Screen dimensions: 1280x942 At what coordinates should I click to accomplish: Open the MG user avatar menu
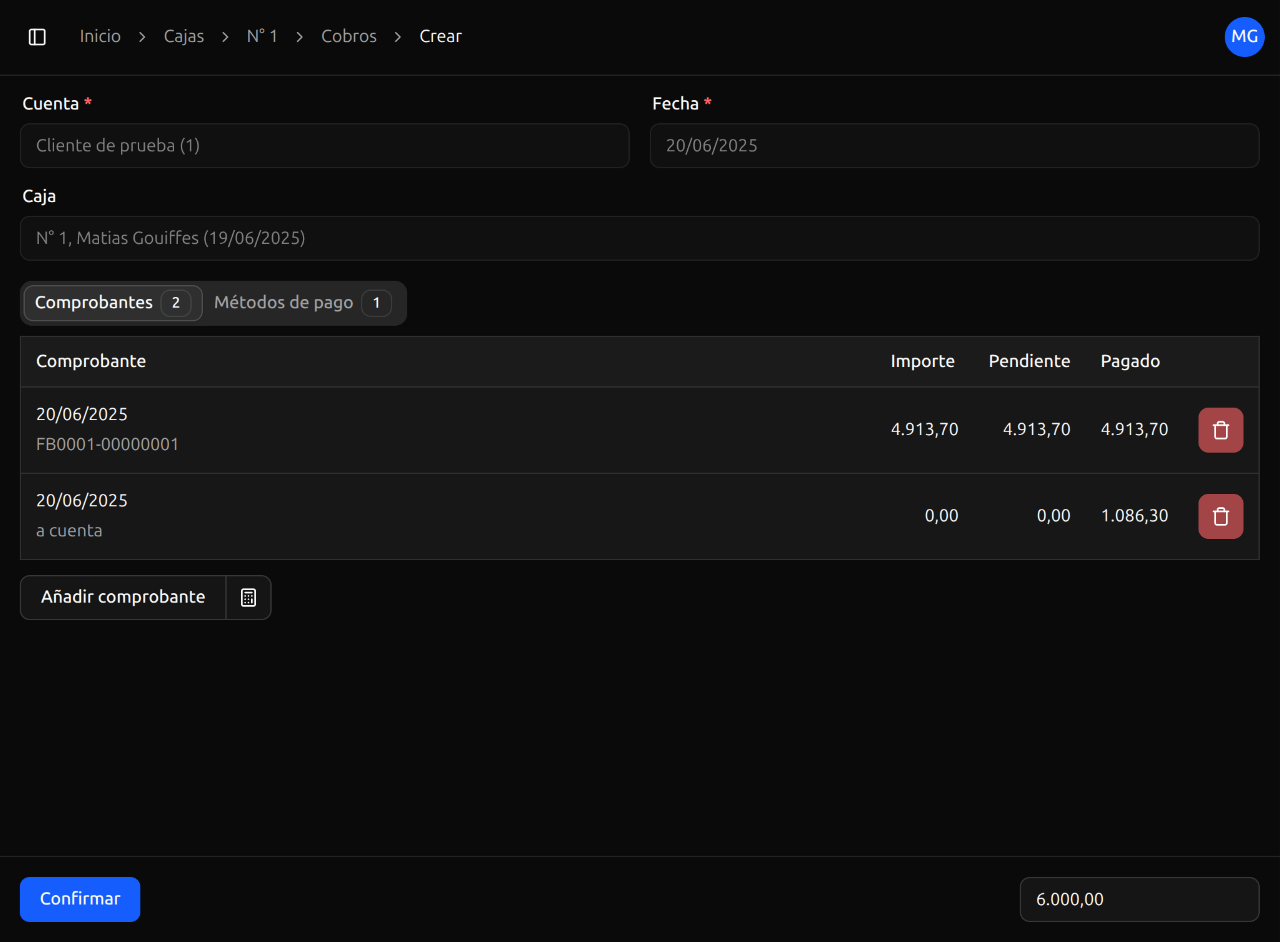point(1244,37)
